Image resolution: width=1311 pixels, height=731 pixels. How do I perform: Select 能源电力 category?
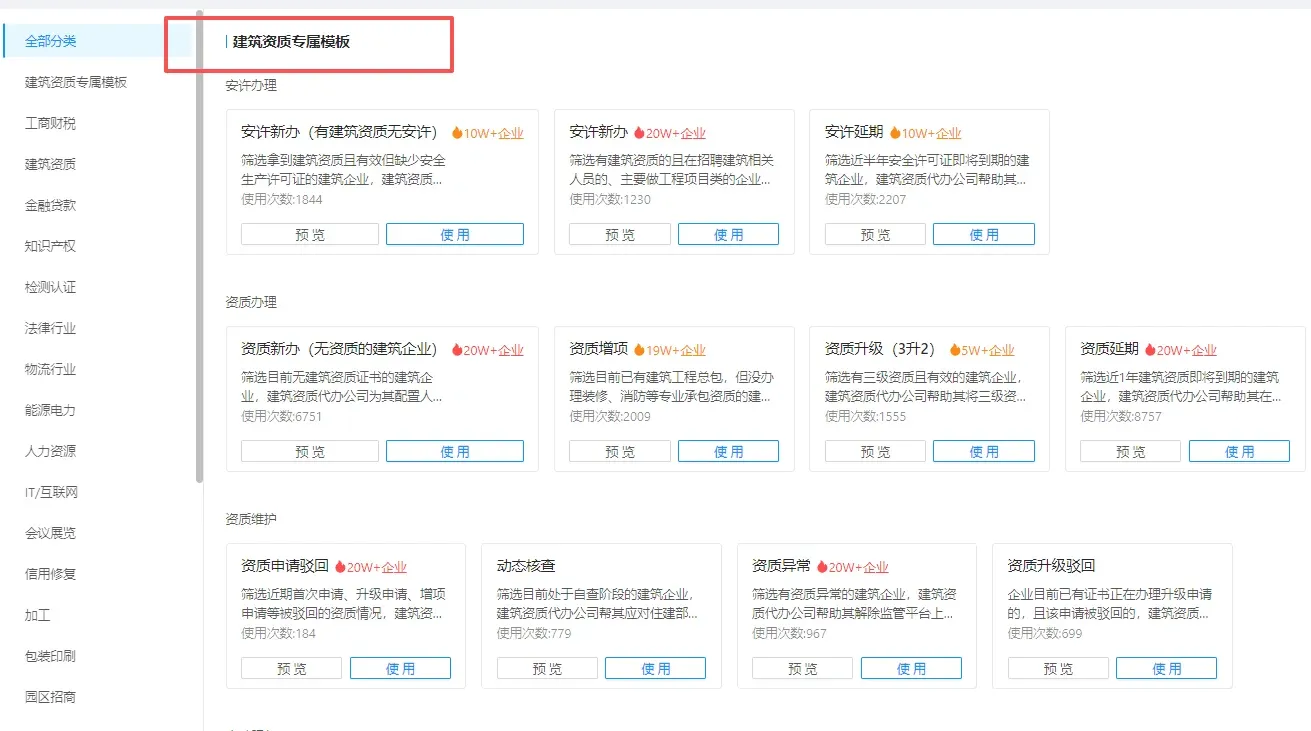coord(50,410)
